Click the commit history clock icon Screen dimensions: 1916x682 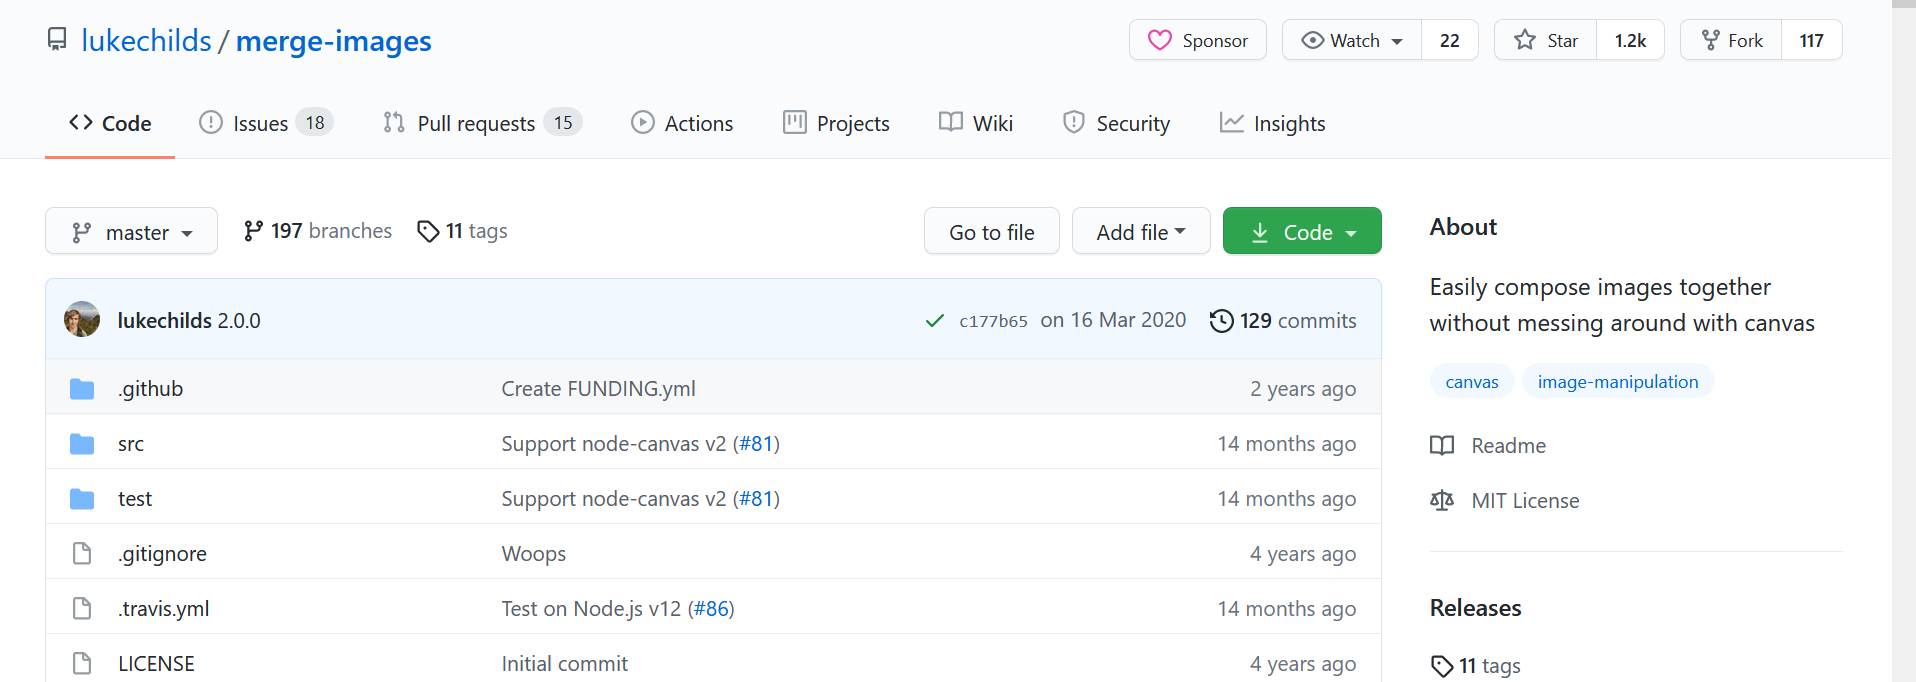click(1221, 321)
